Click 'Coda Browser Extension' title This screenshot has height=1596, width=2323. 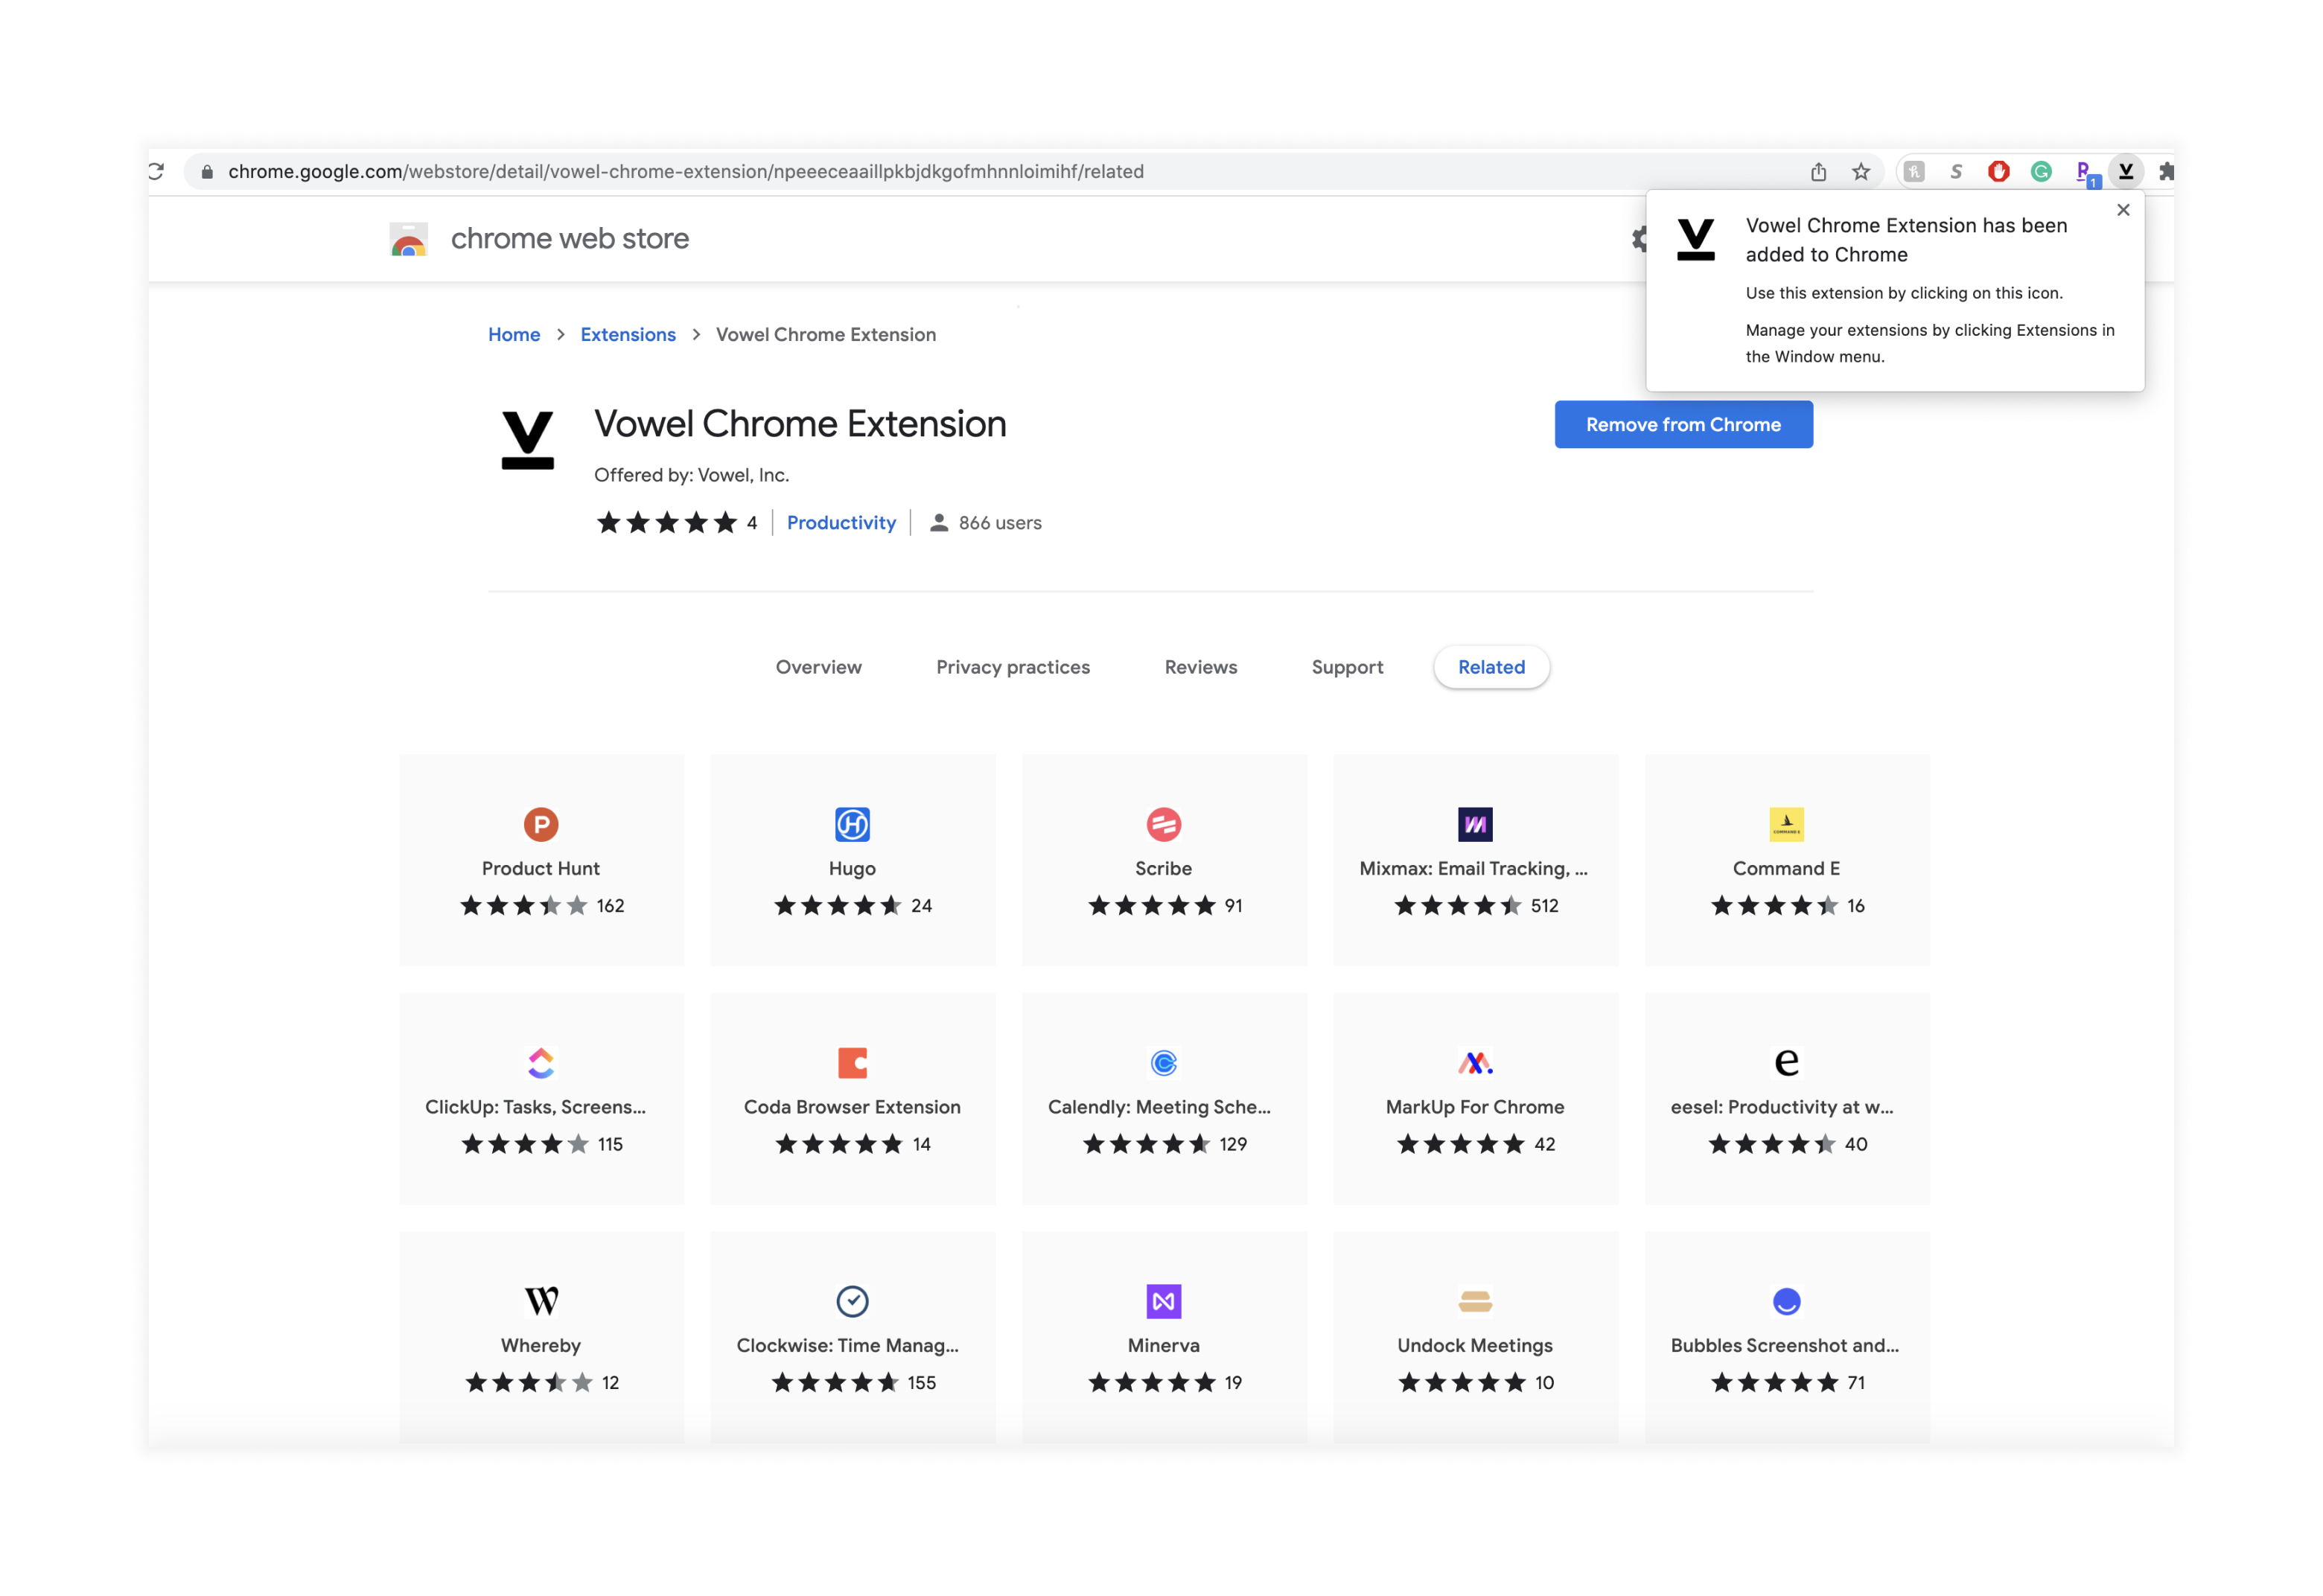[x=852, y=1107]
